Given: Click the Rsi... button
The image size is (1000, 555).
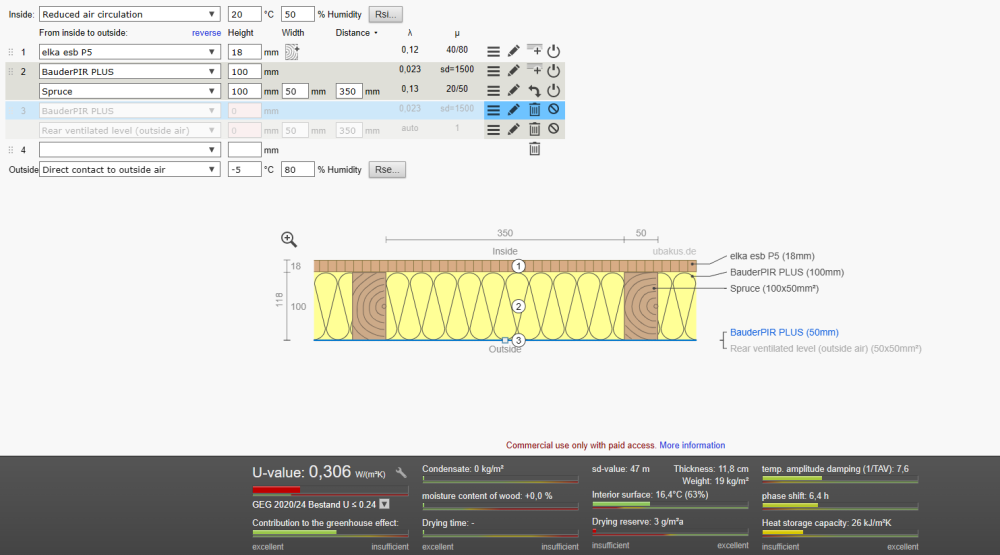Looking at the screenshot, I should (385, 14).
